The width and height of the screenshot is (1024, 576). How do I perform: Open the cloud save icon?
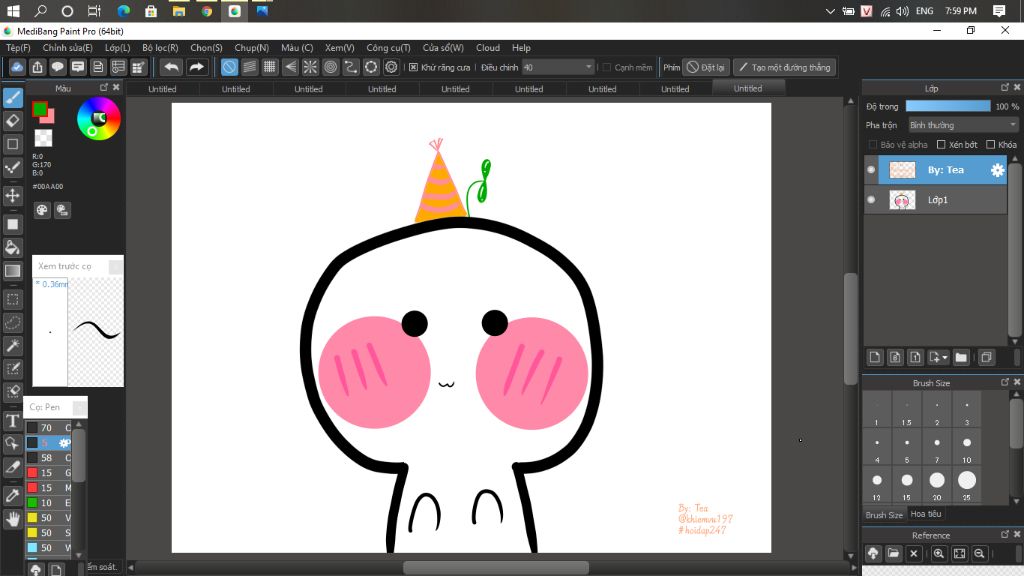17,67
